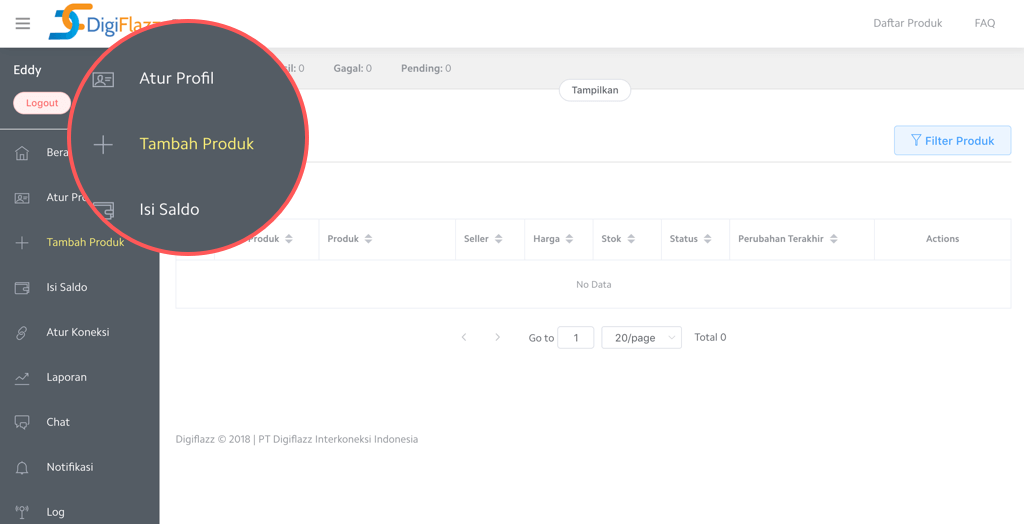The height and width of the screenshot is (524, 1024).
Task: Open the FAQ link
Action: pyautogui.click(x=984, y=23)
